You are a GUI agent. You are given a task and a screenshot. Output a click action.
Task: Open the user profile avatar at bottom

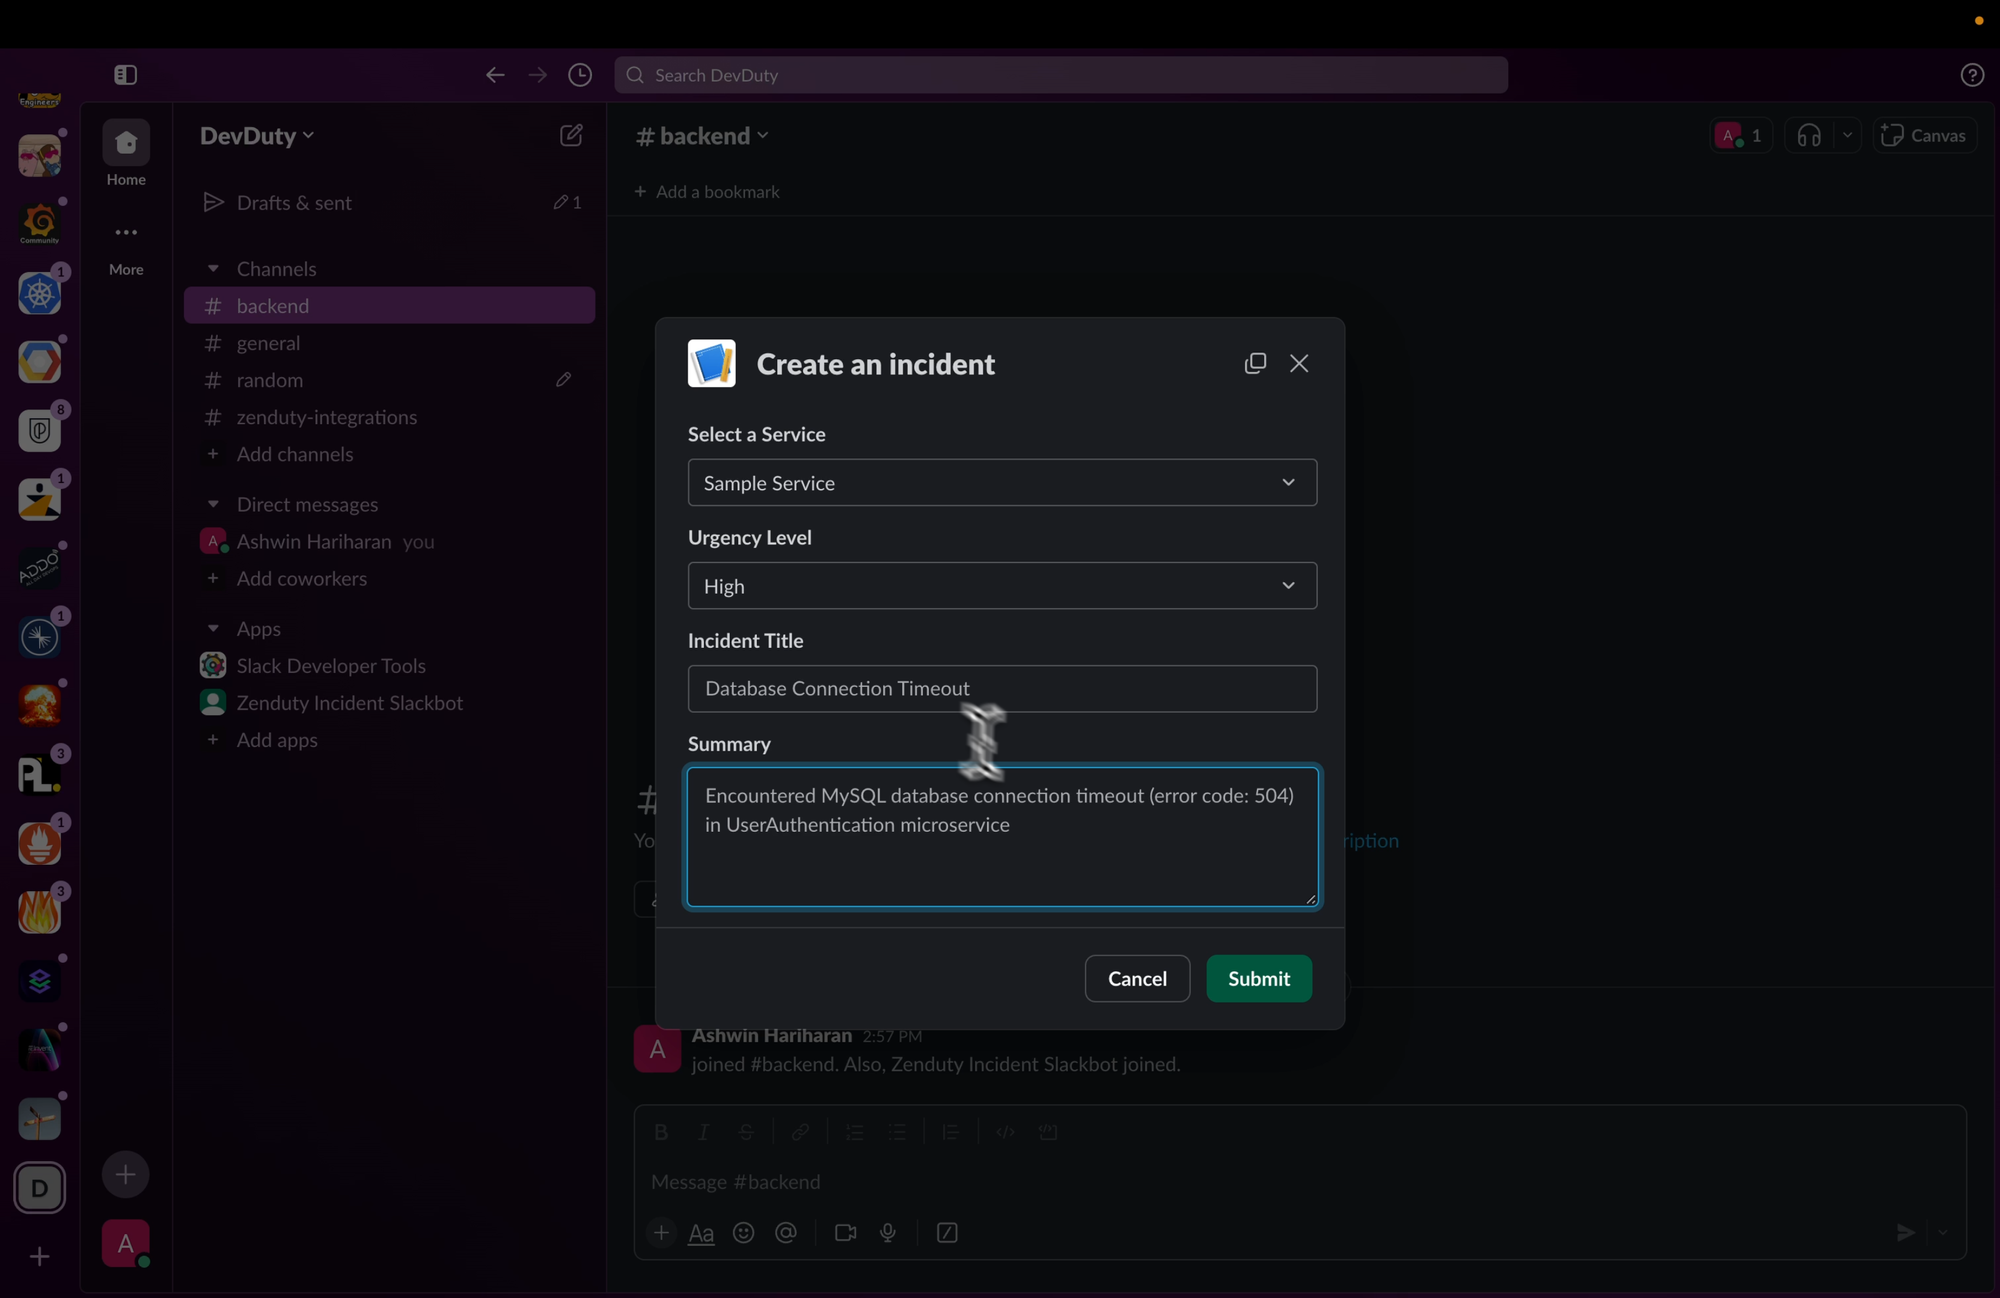click(x=126, y=1244)
